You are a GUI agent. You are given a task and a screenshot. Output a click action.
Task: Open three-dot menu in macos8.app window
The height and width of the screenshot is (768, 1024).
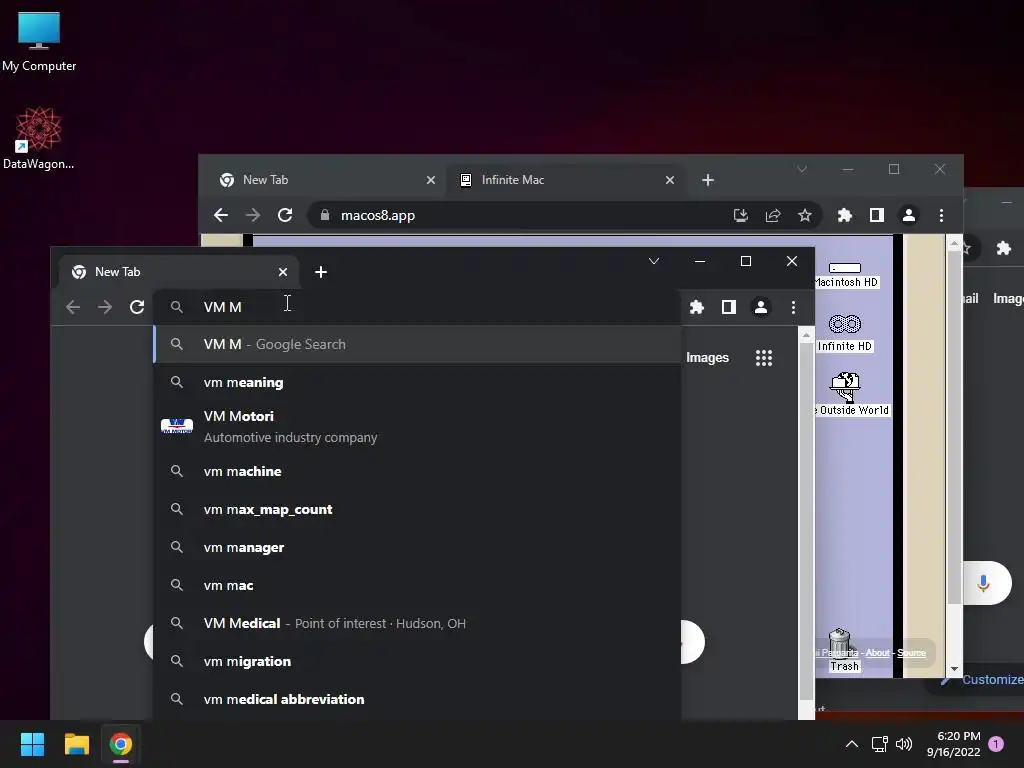click(941, 216)
